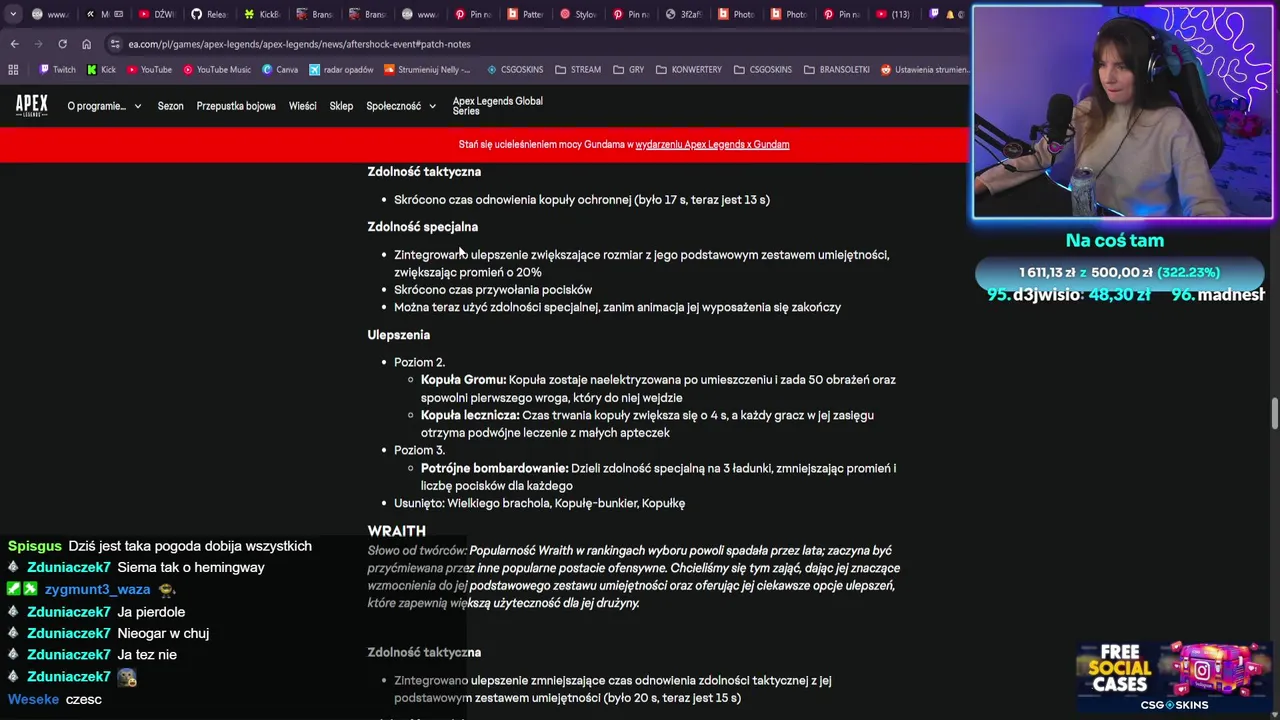The image size is (1280, 720).
Task: Open the radar opadów bookmark
Action: (341, 70)
